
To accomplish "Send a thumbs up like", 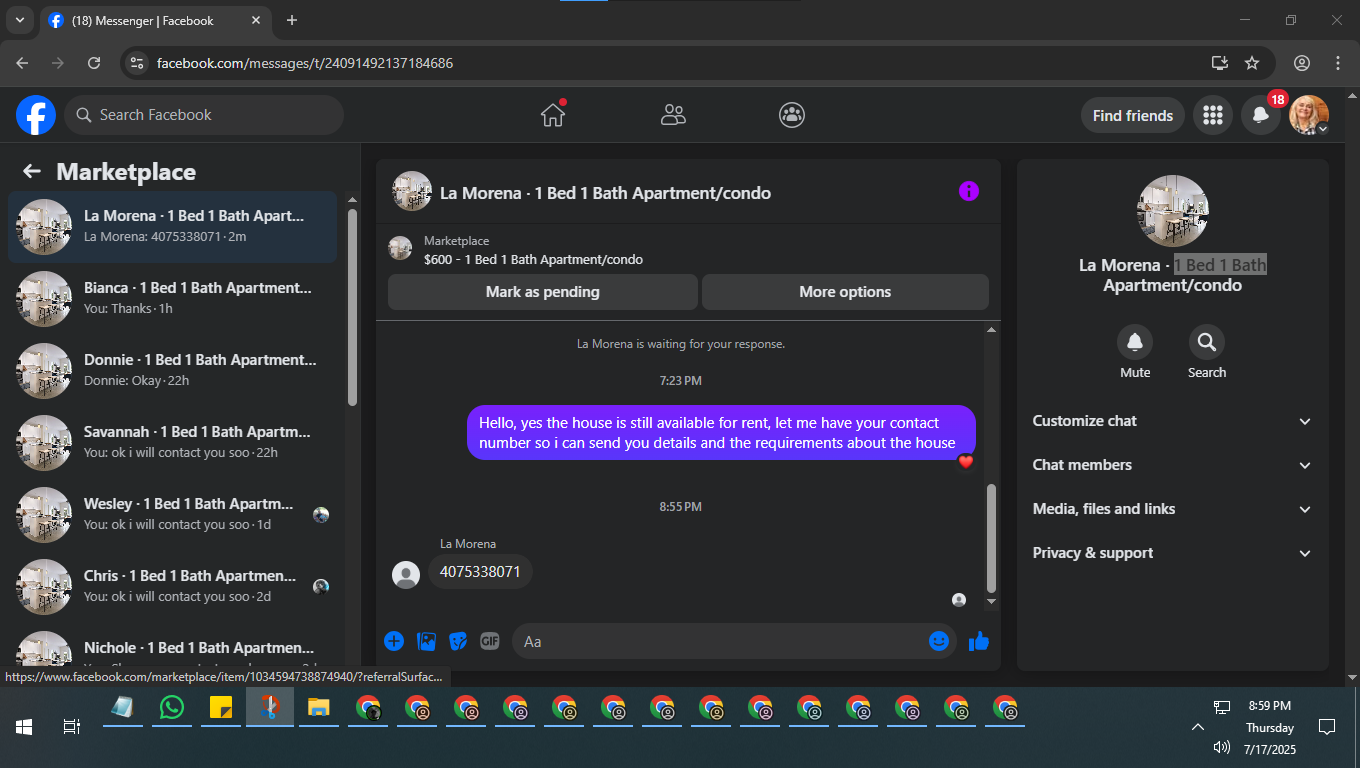I will 979,641.
